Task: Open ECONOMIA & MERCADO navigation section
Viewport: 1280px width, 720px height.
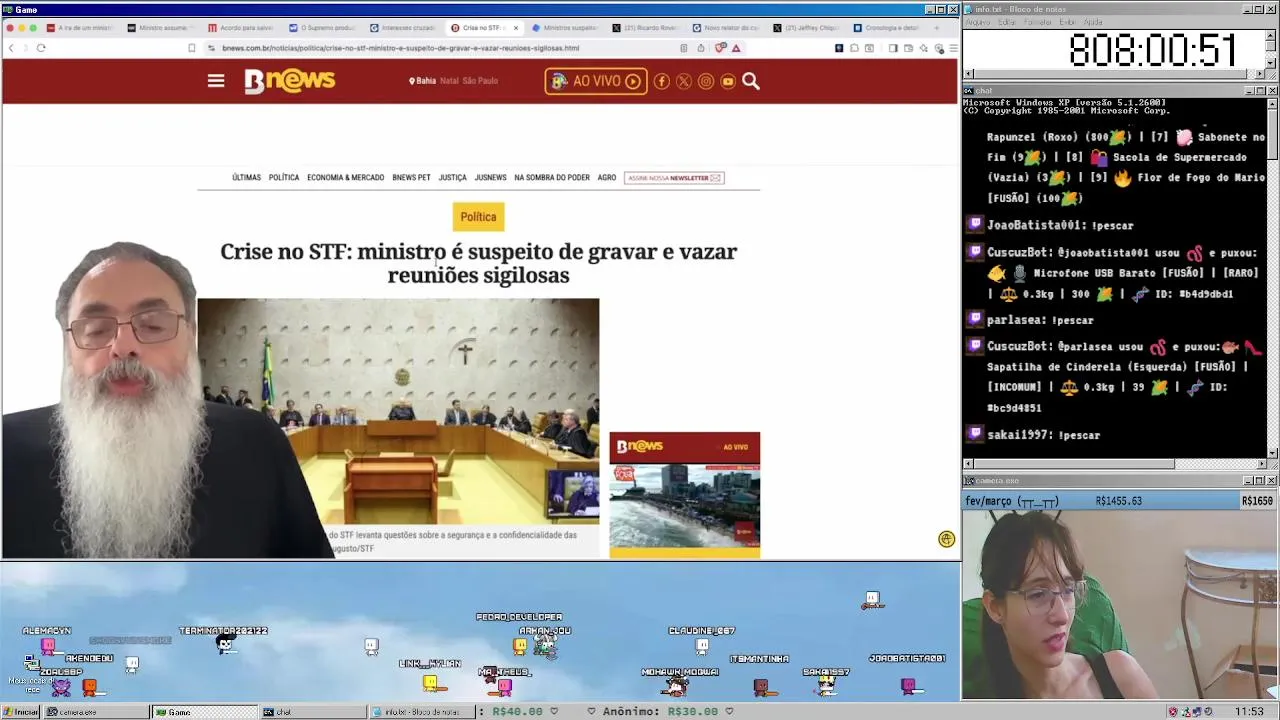Action: (346, 178)
